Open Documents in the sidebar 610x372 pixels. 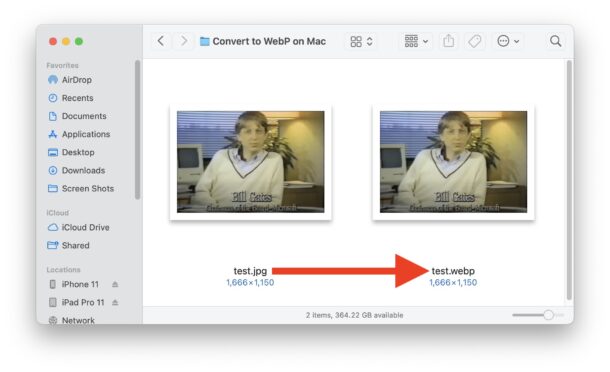tap(84, 116)
